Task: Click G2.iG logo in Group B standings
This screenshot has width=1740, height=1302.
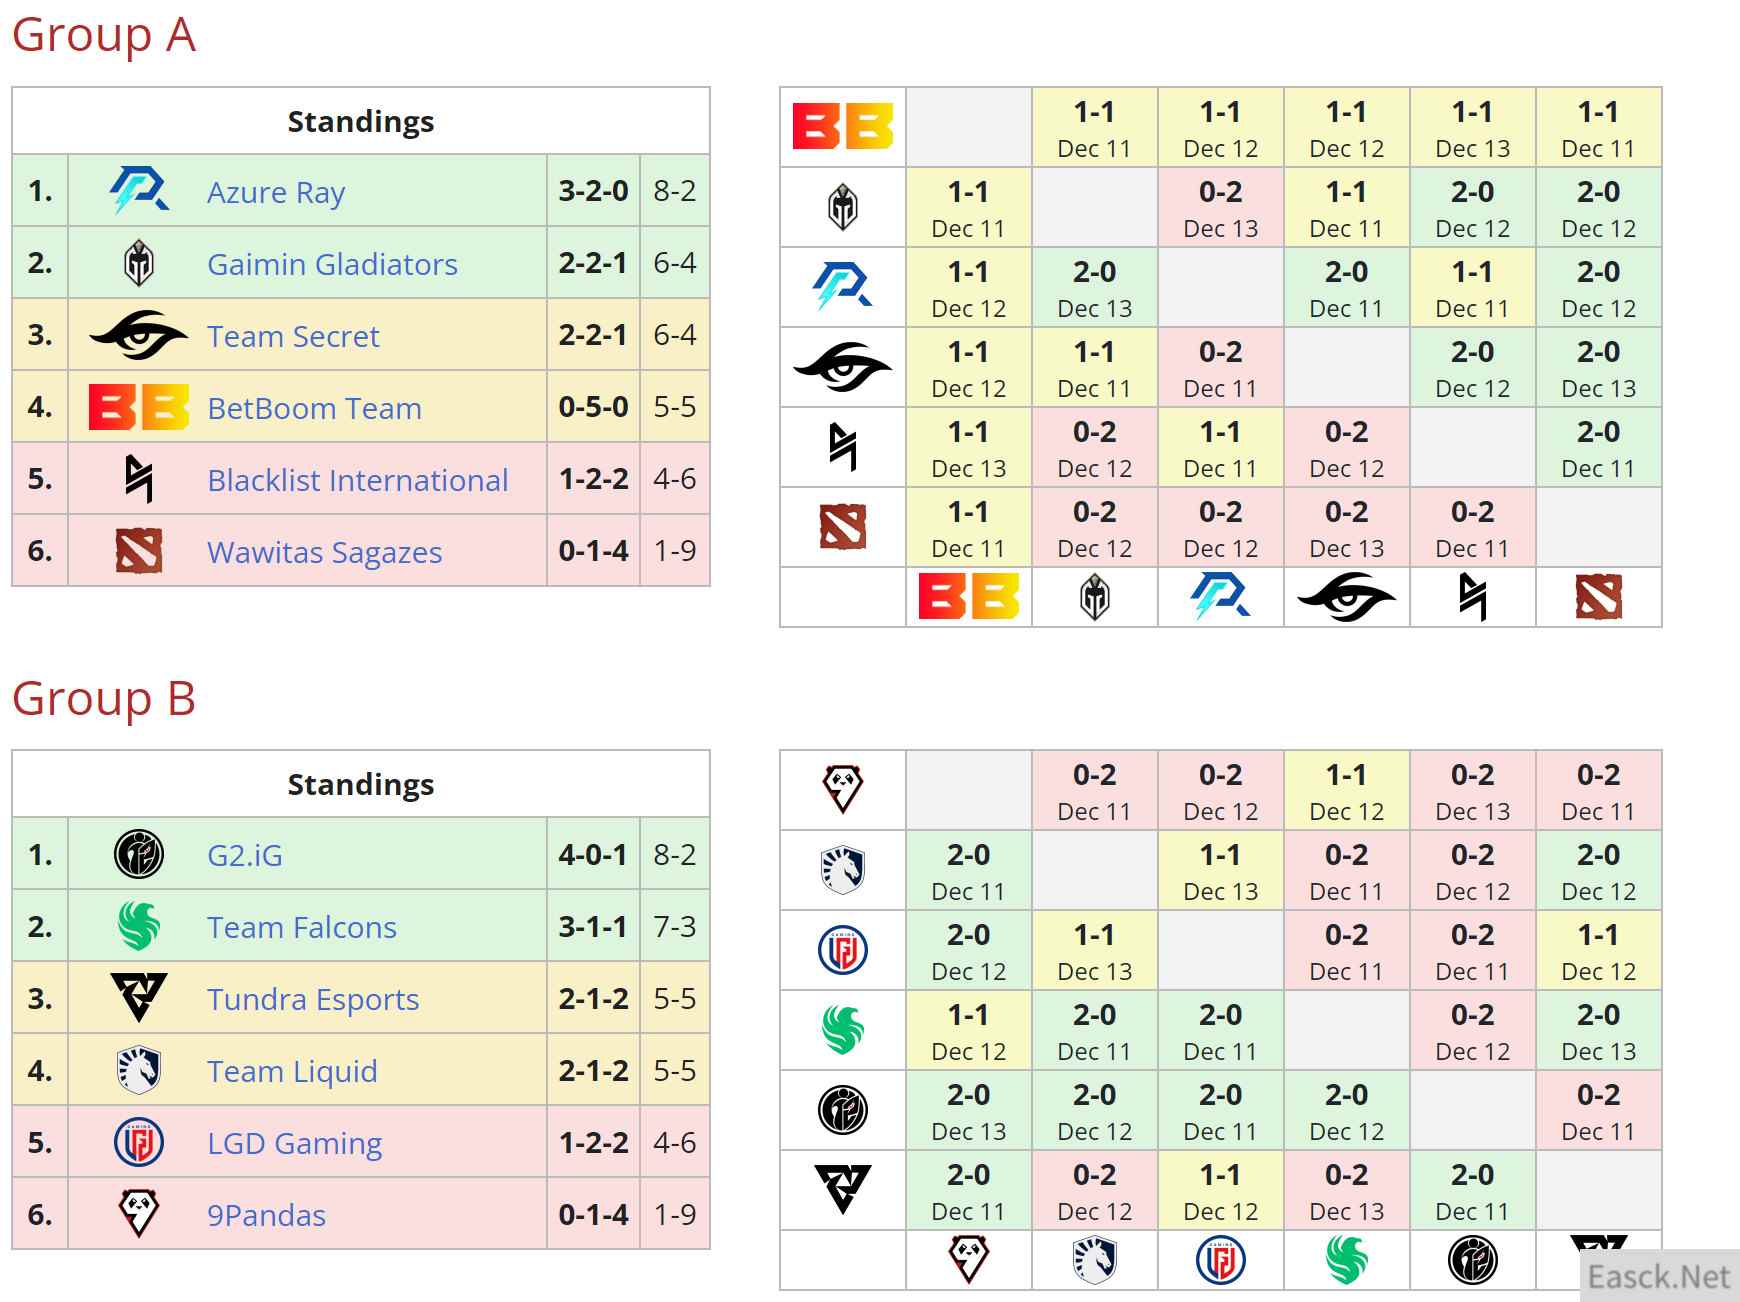Action: 138,855
